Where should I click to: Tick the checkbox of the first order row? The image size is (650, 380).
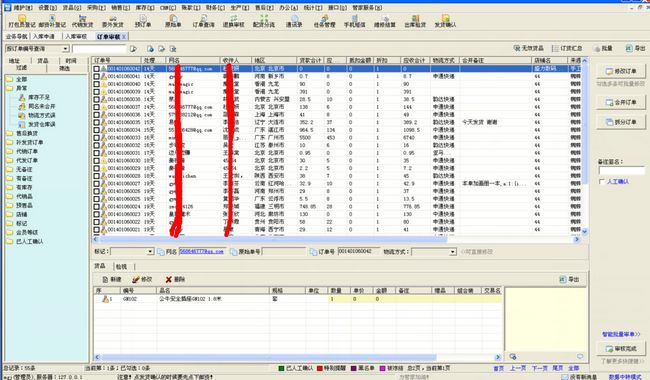pos(96,69)
